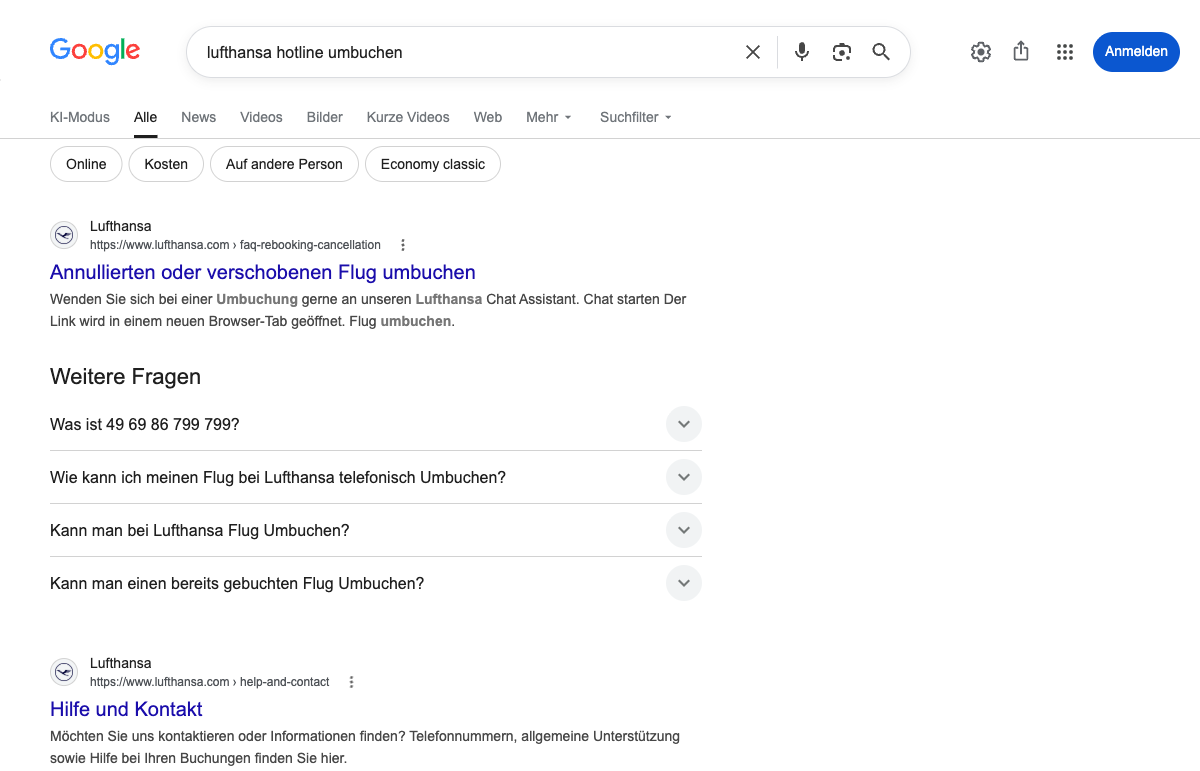
Task: Switch to the KI-Modus tab
Action: tap(80, 117)
